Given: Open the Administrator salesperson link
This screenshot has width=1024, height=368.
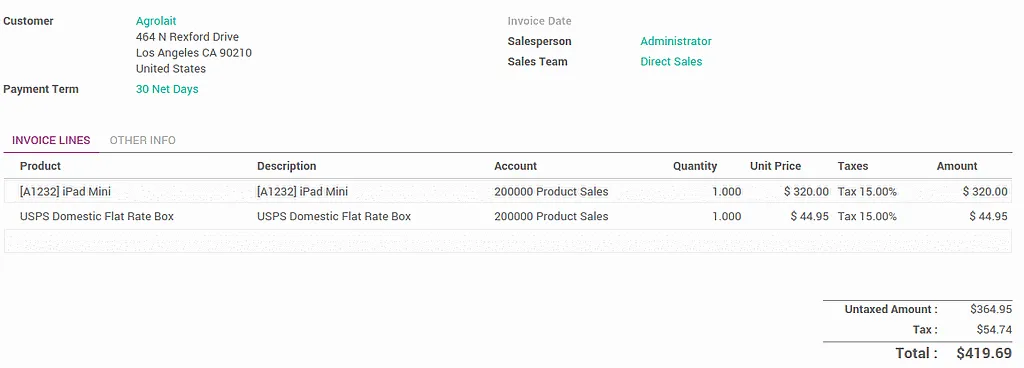Looking at the screenshot, I should click(x=676, y=41).
